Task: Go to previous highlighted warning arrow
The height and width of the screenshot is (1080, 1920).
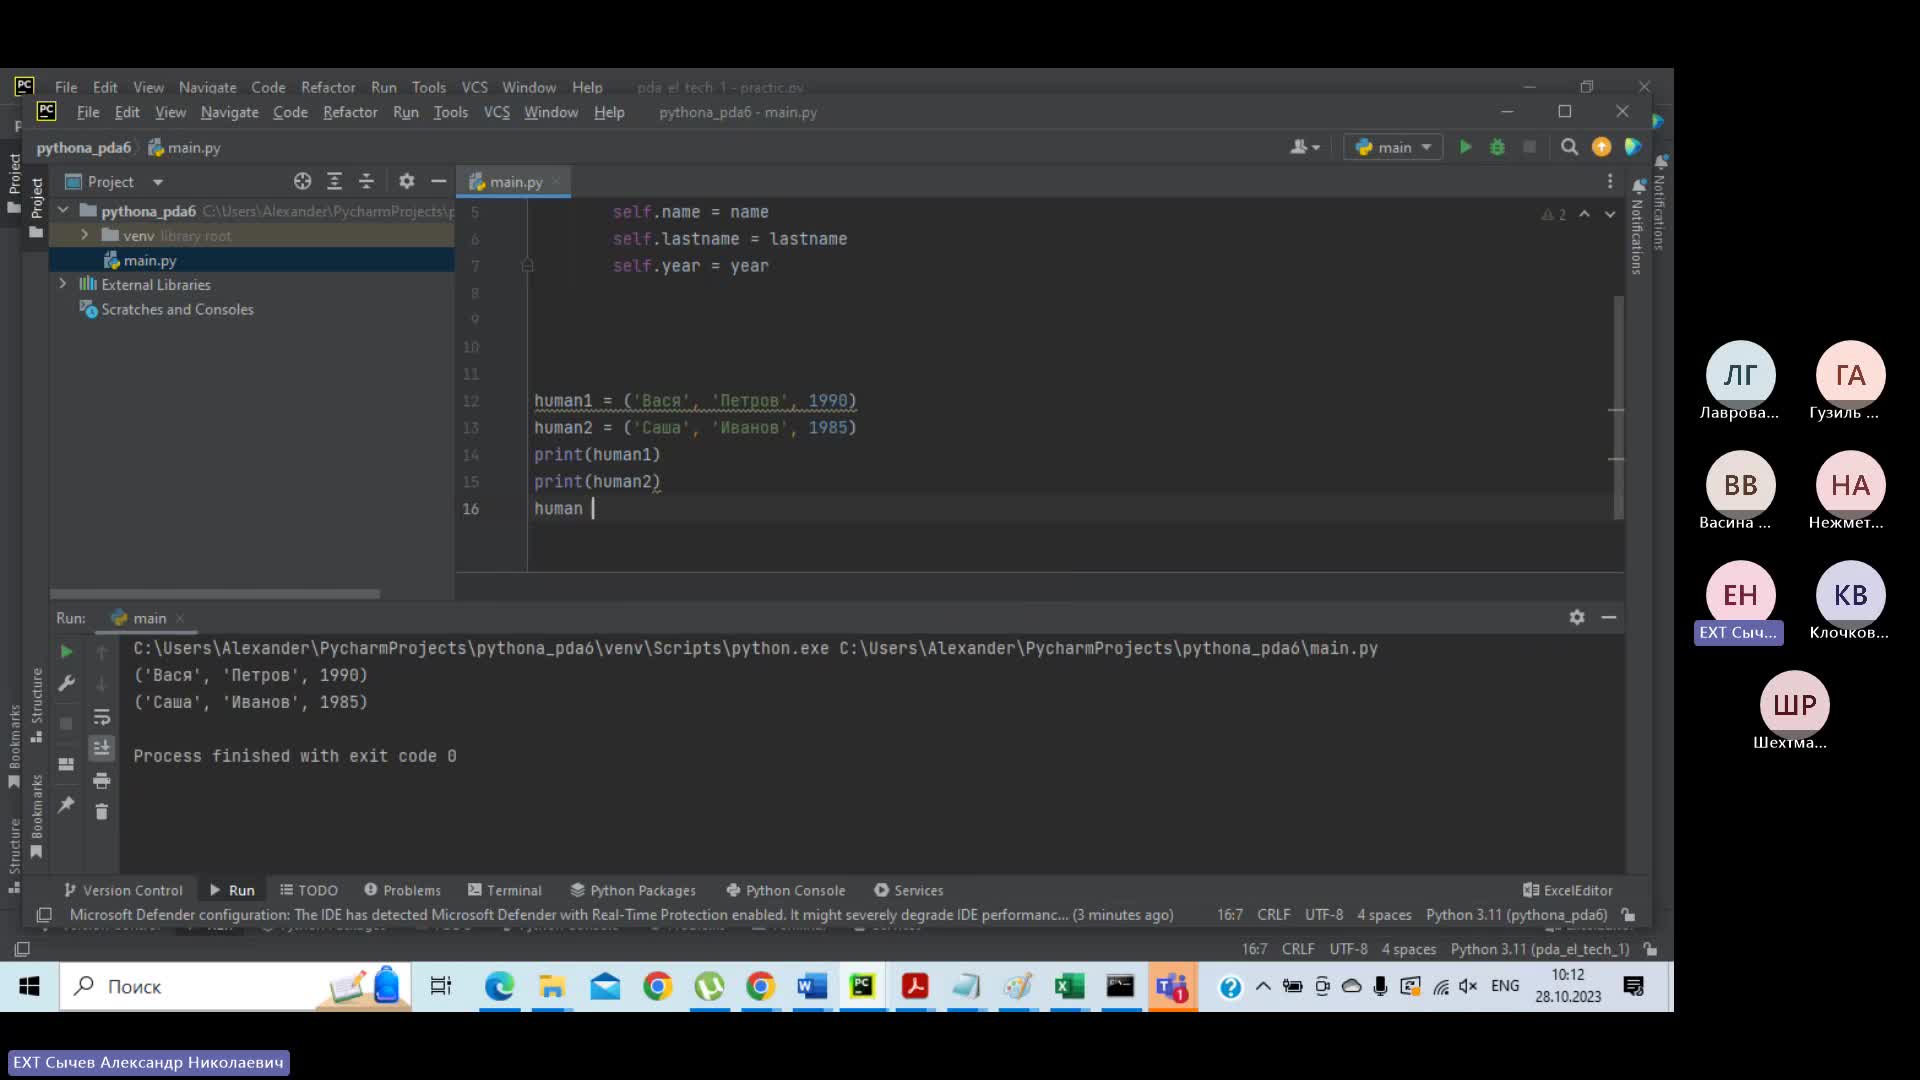Action: coord(1584,214)
